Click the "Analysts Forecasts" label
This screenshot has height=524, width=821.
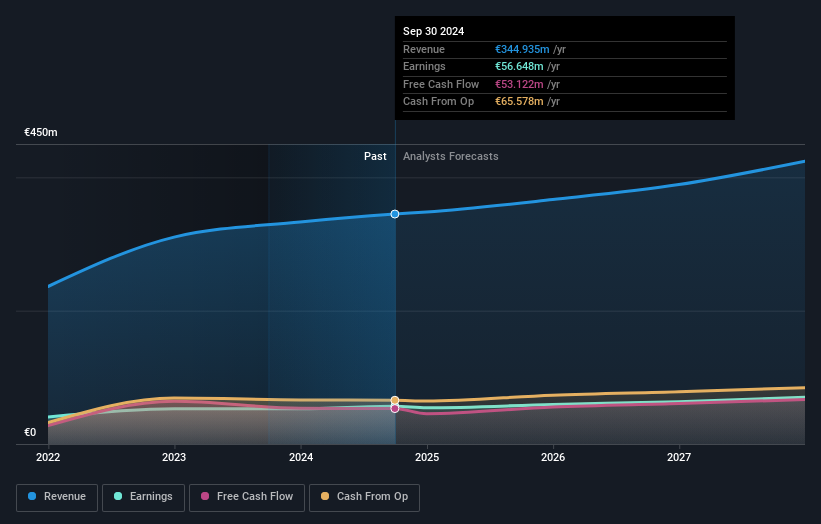point(450,157)
